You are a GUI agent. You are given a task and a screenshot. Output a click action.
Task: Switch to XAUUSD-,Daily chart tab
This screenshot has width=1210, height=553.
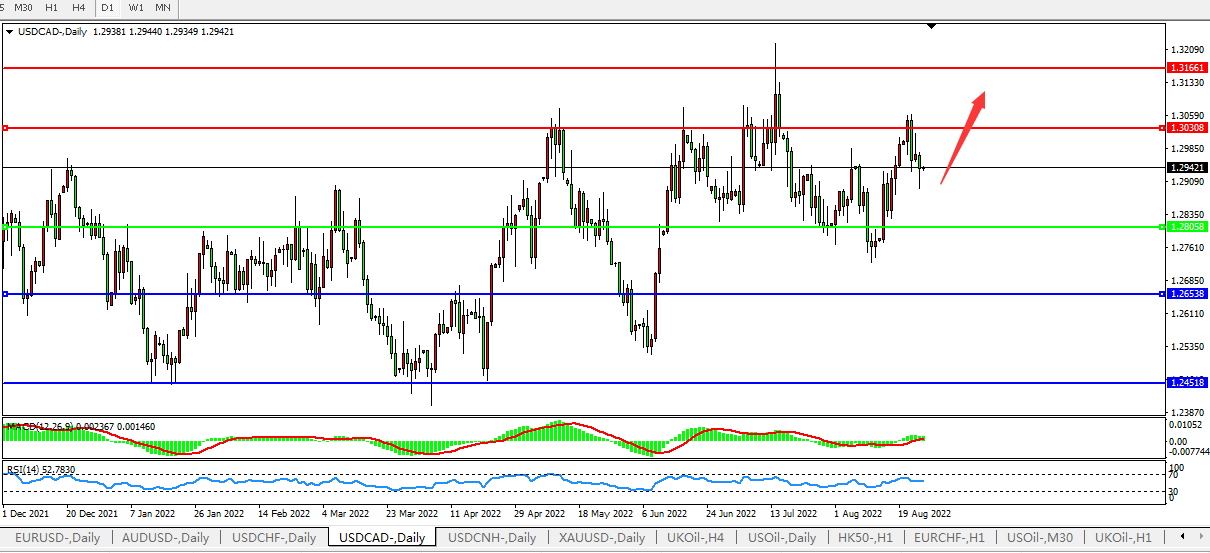pyautogui.click(x=601, y=538)
